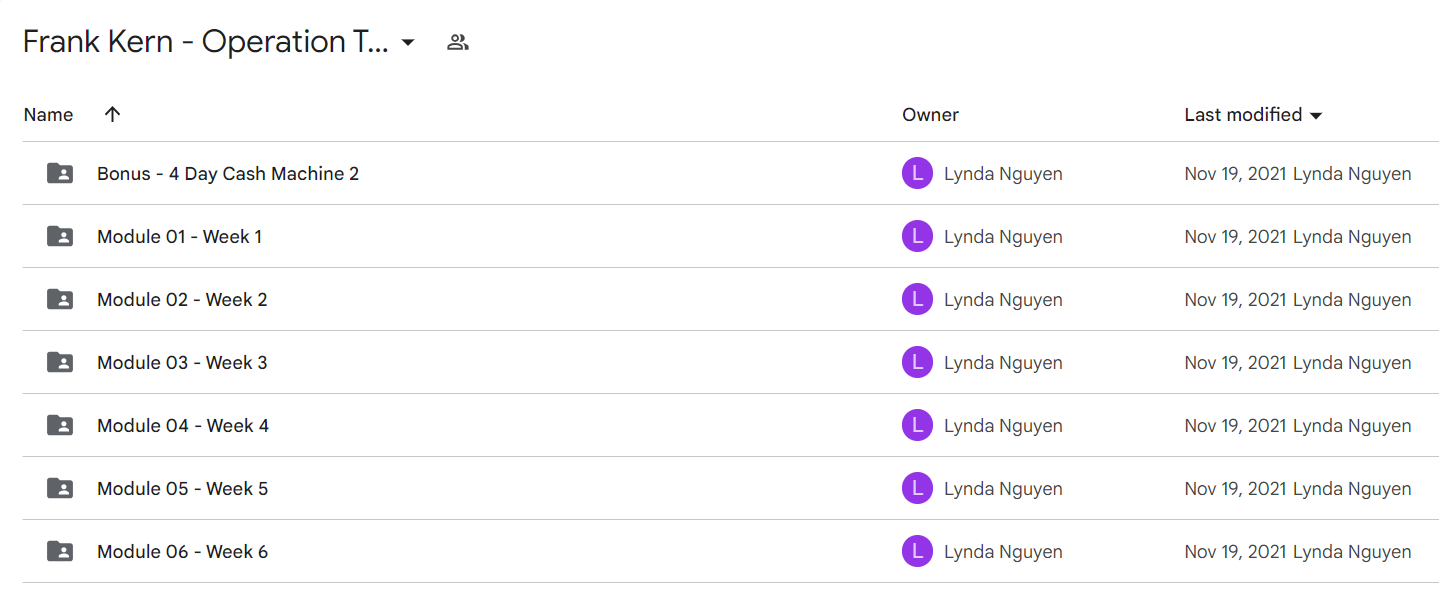Toggle sort direction with the up arrow

coord(112,114)
